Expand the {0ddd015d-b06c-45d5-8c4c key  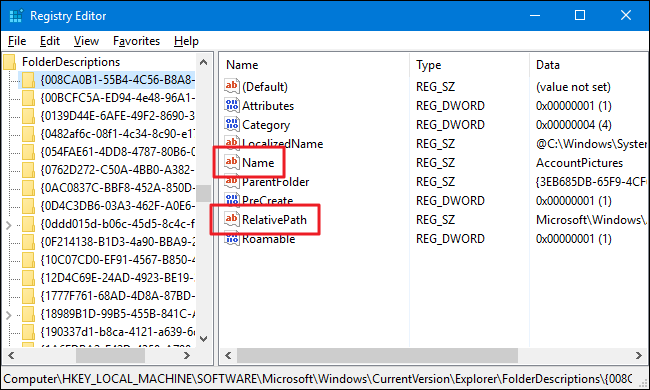(8, 225)
